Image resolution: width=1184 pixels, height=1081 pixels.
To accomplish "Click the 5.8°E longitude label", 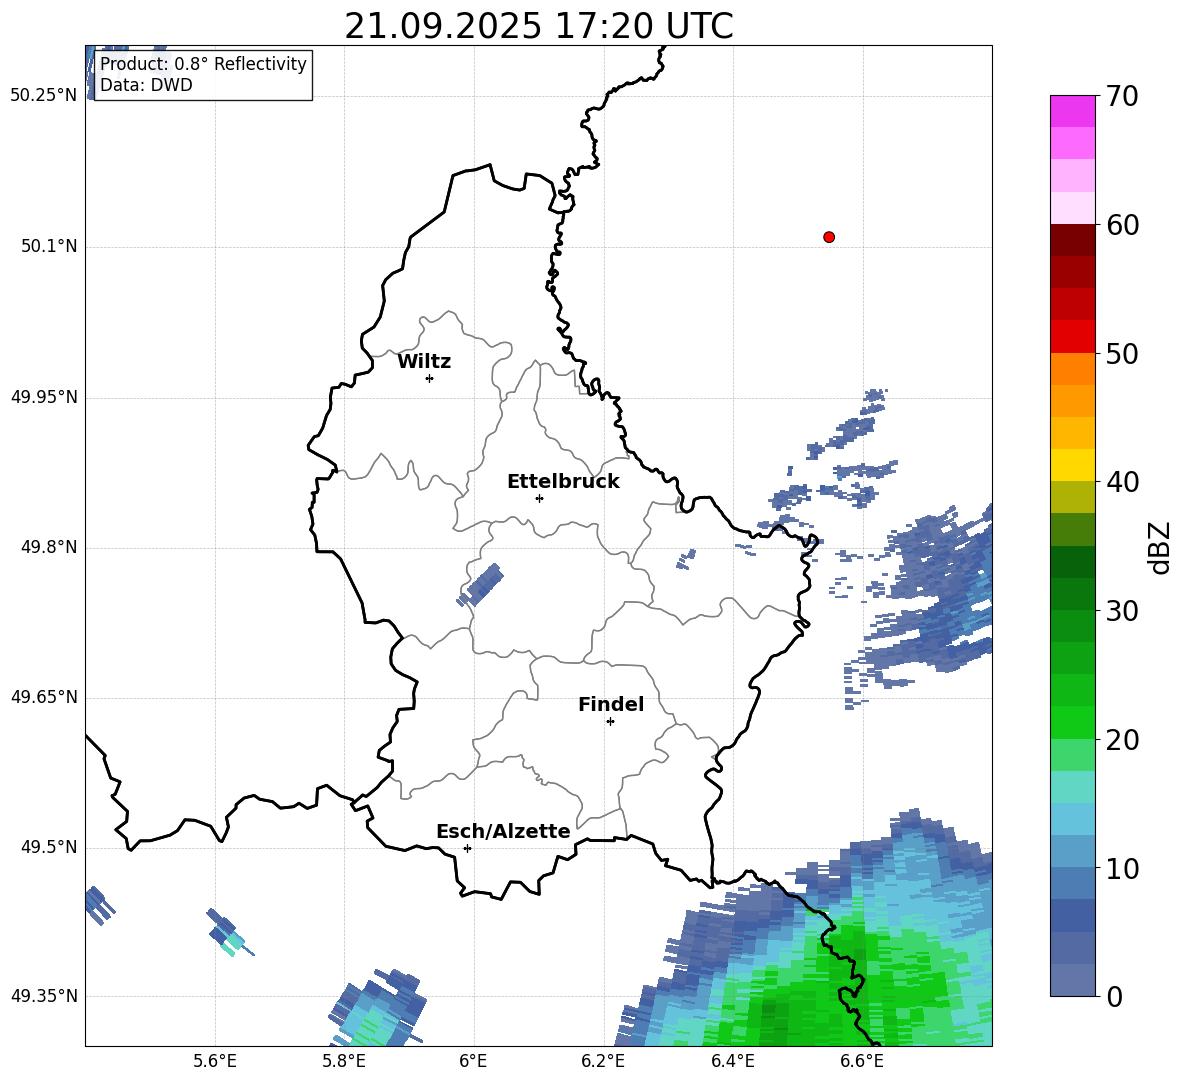I will pos(344,1061).
